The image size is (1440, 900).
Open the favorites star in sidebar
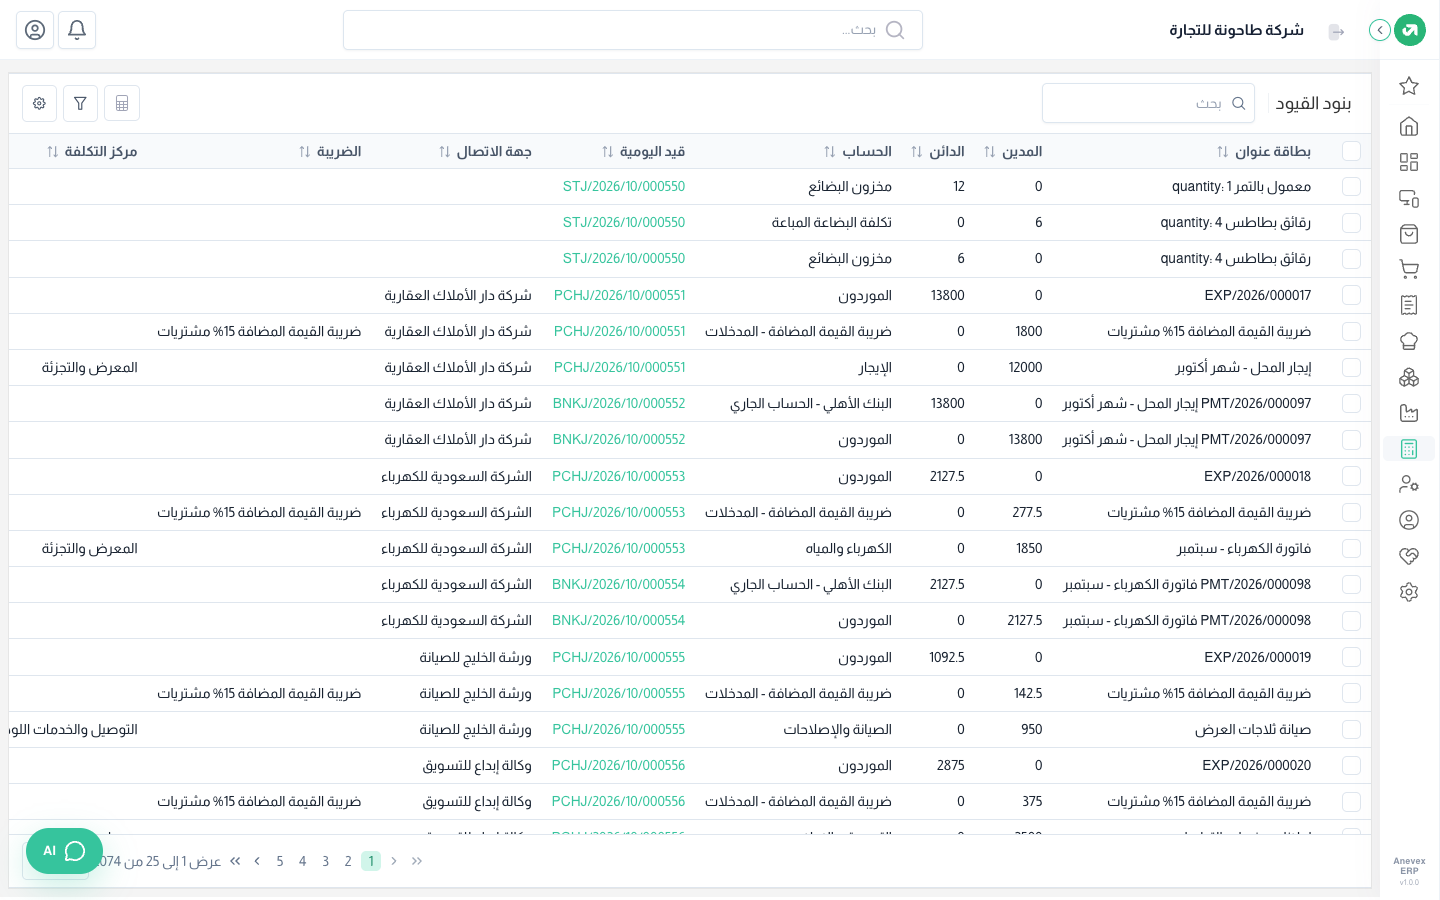coord(1409,86)
